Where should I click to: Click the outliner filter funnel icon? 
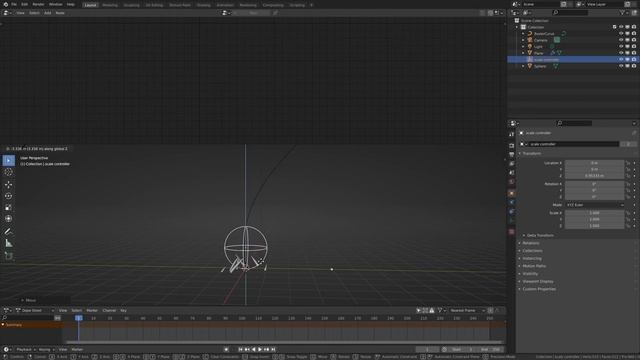(x=622, y=13)
